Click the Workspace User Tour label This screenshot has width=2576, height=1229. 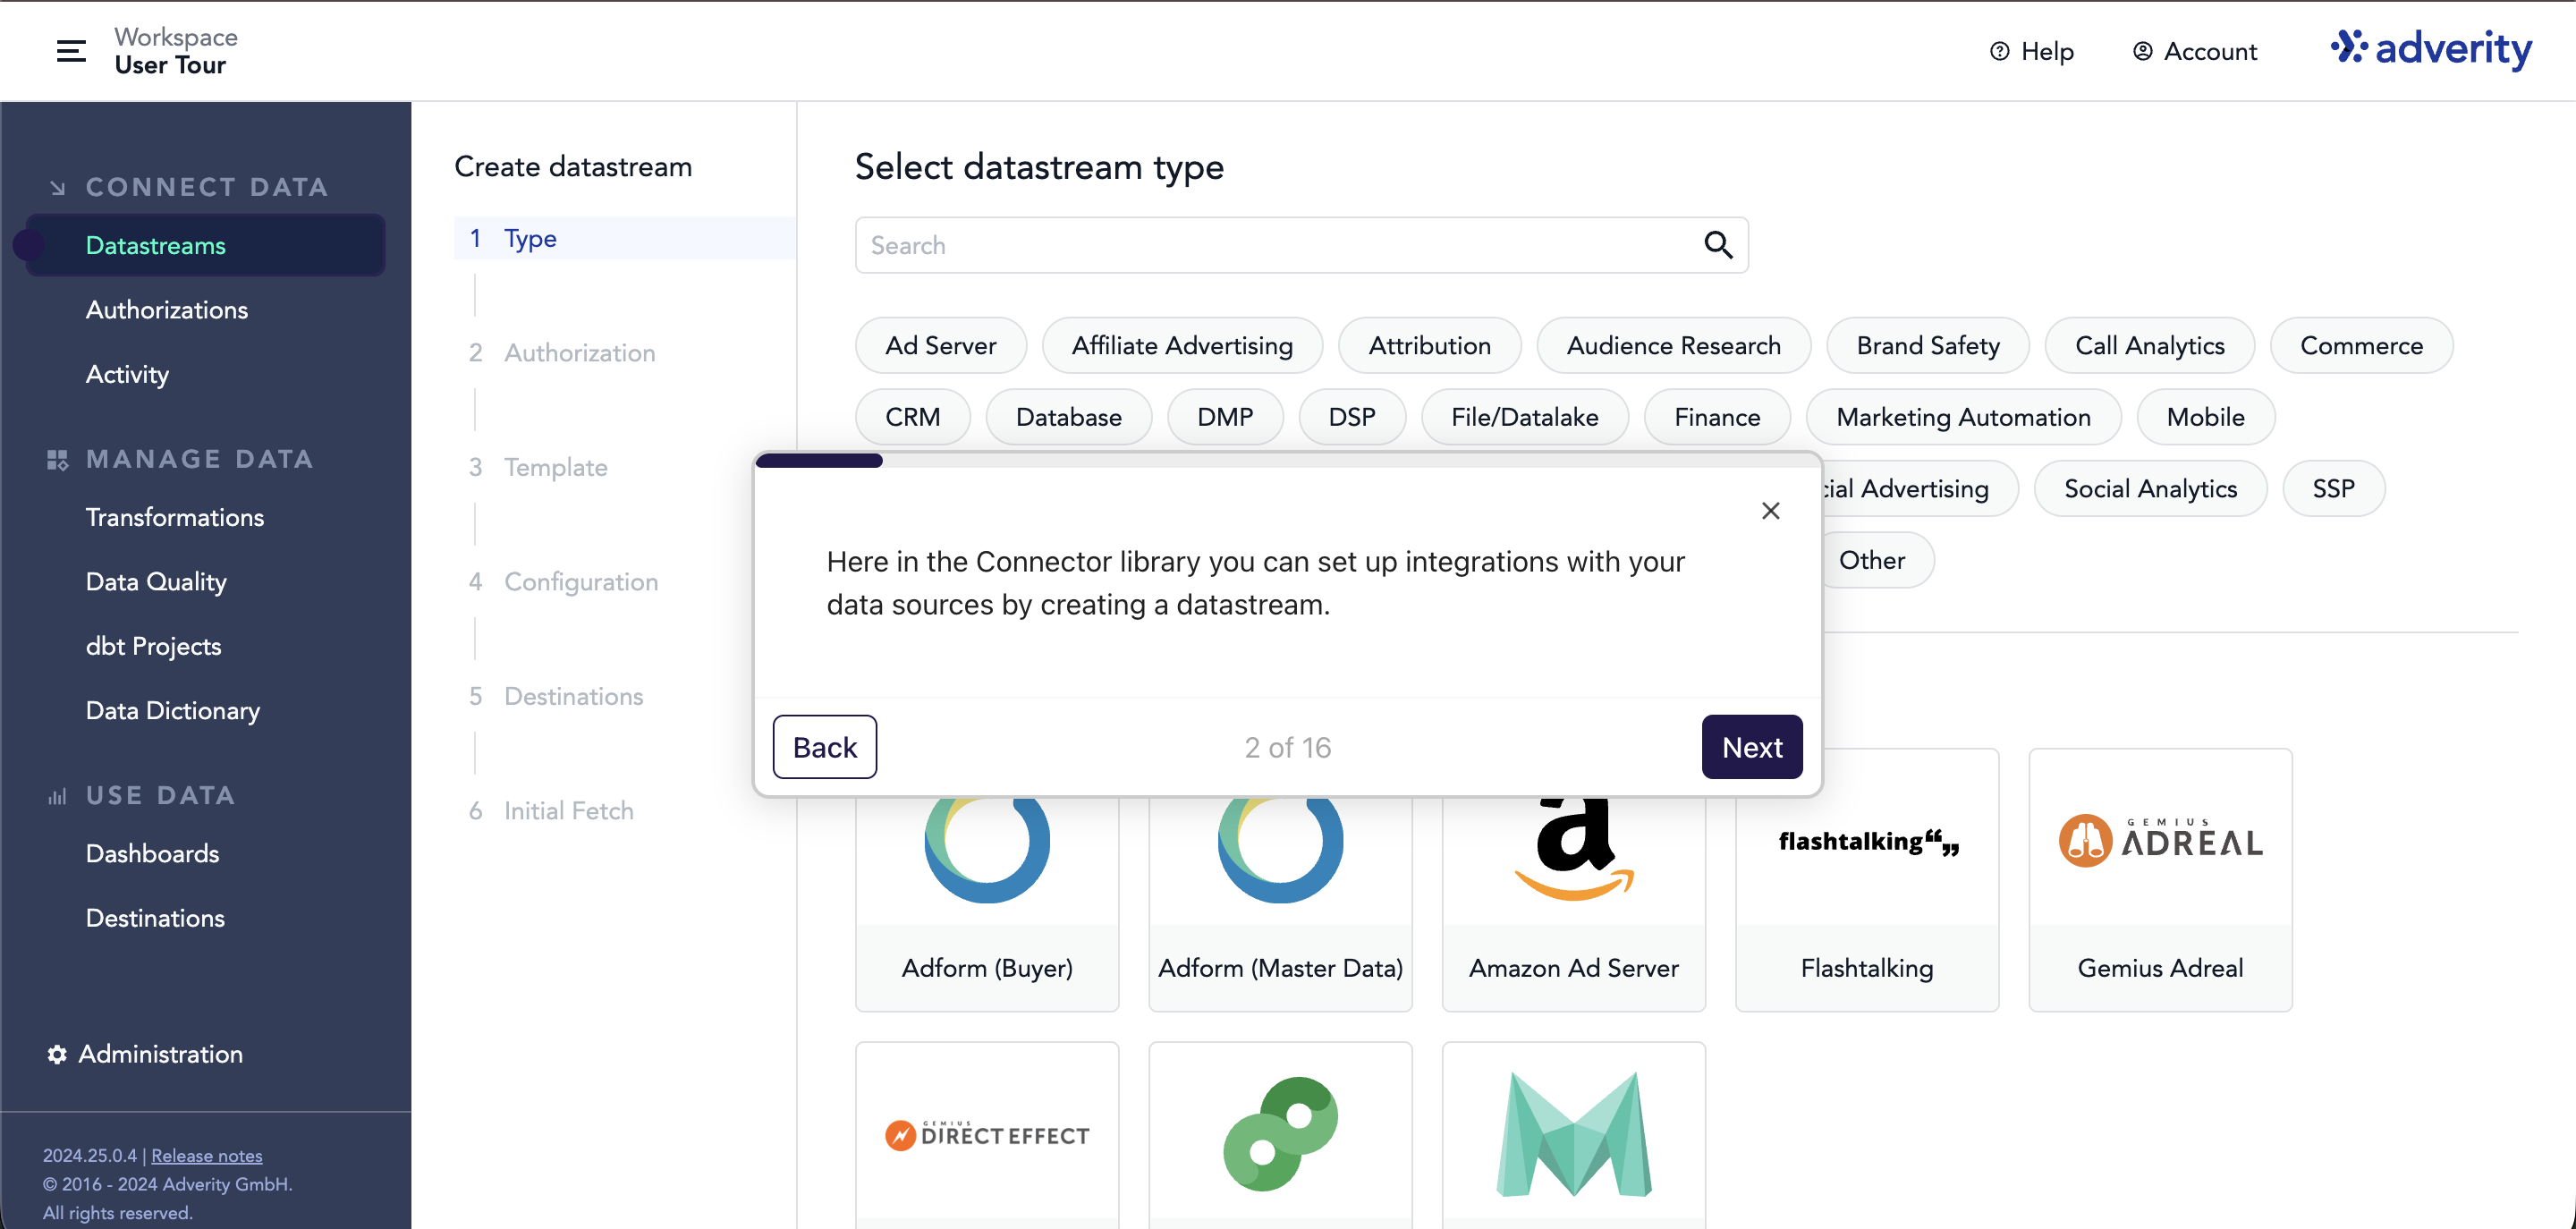(176, 51)
